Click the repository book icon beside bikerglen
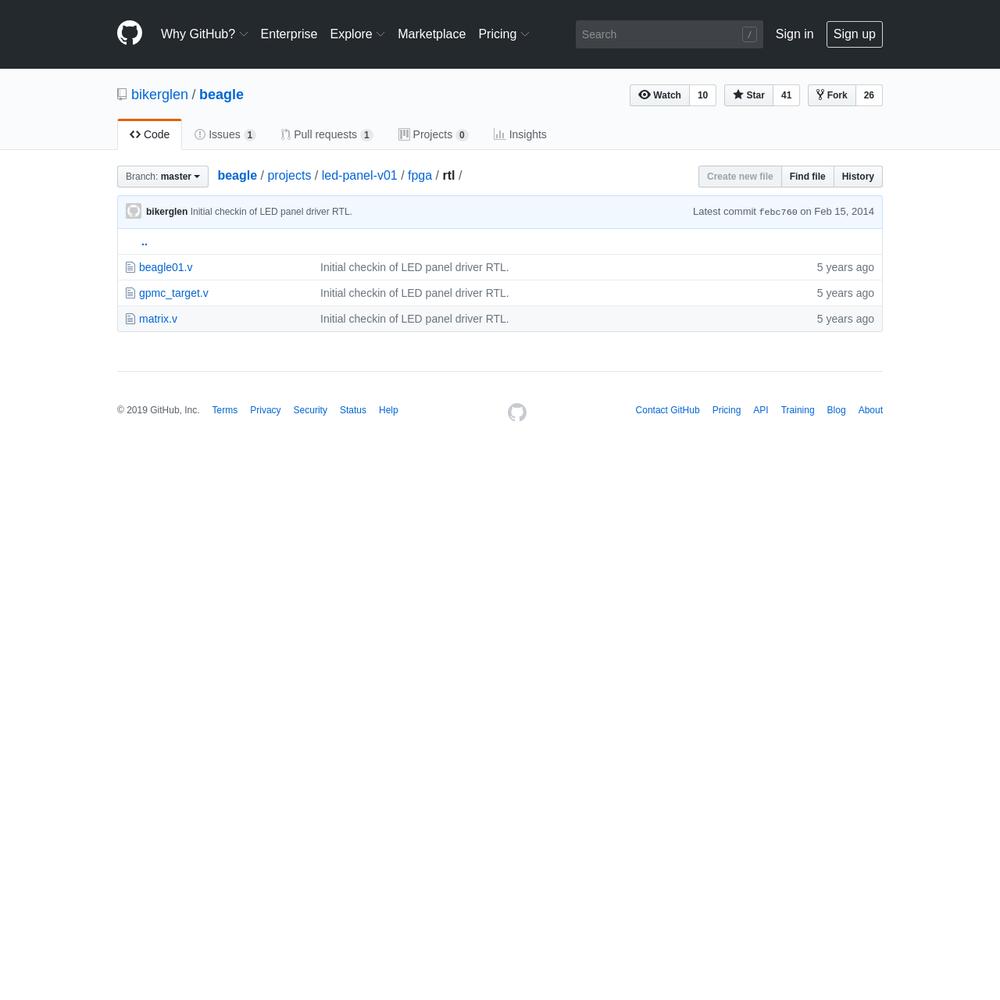This screenshot has width=1000, height=1000. click(x=122, y=95)
